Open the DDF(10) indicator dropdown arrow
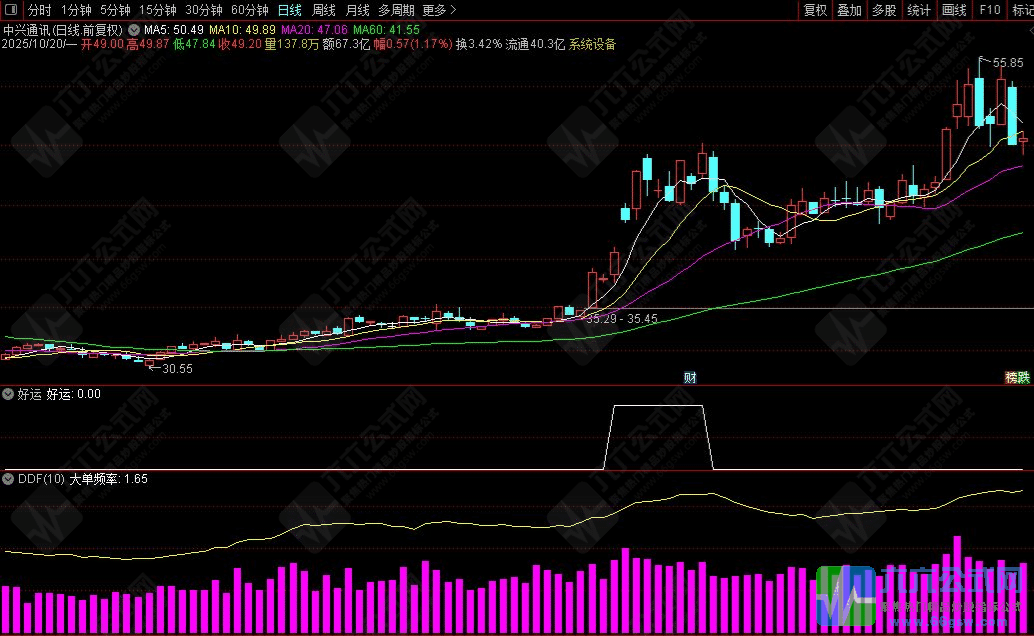This screenshot has height=636, width=1034. click(9, 479)
